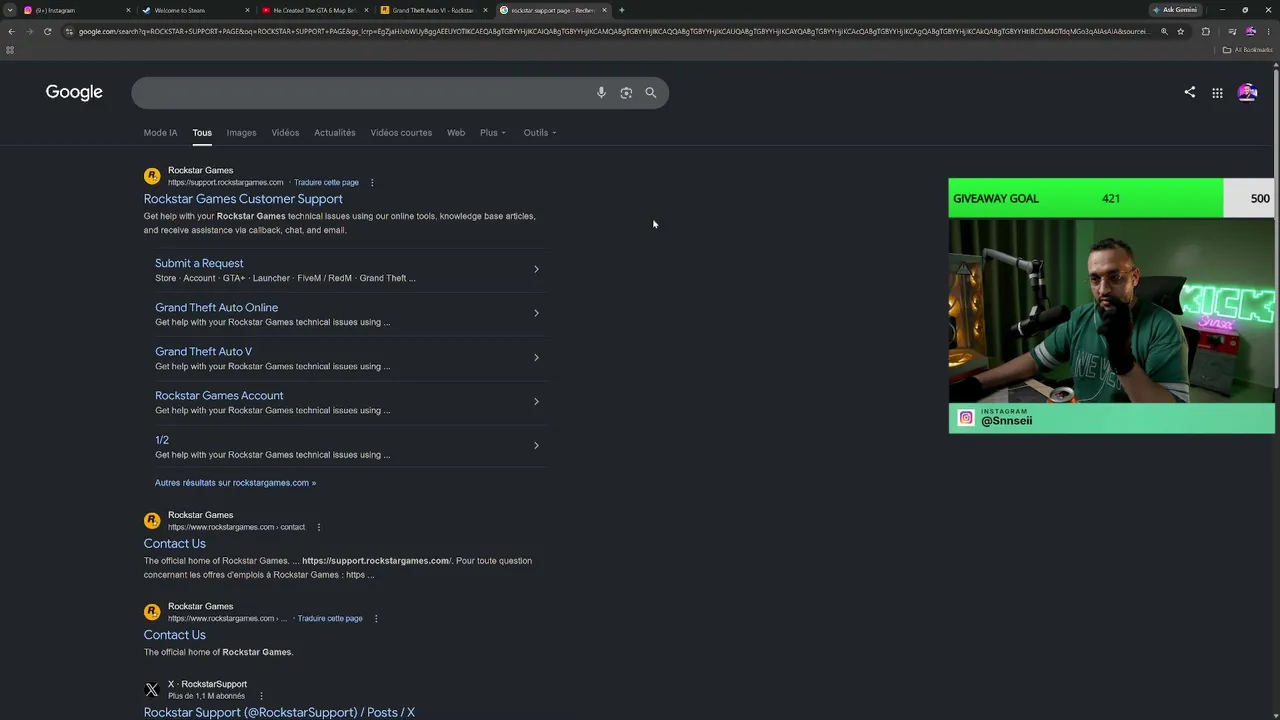This screenshot has width=1280, height=720.
Task: Expand the 1/2 sitelink chevron
Action: pyautogui.click(x=536, y=445)
